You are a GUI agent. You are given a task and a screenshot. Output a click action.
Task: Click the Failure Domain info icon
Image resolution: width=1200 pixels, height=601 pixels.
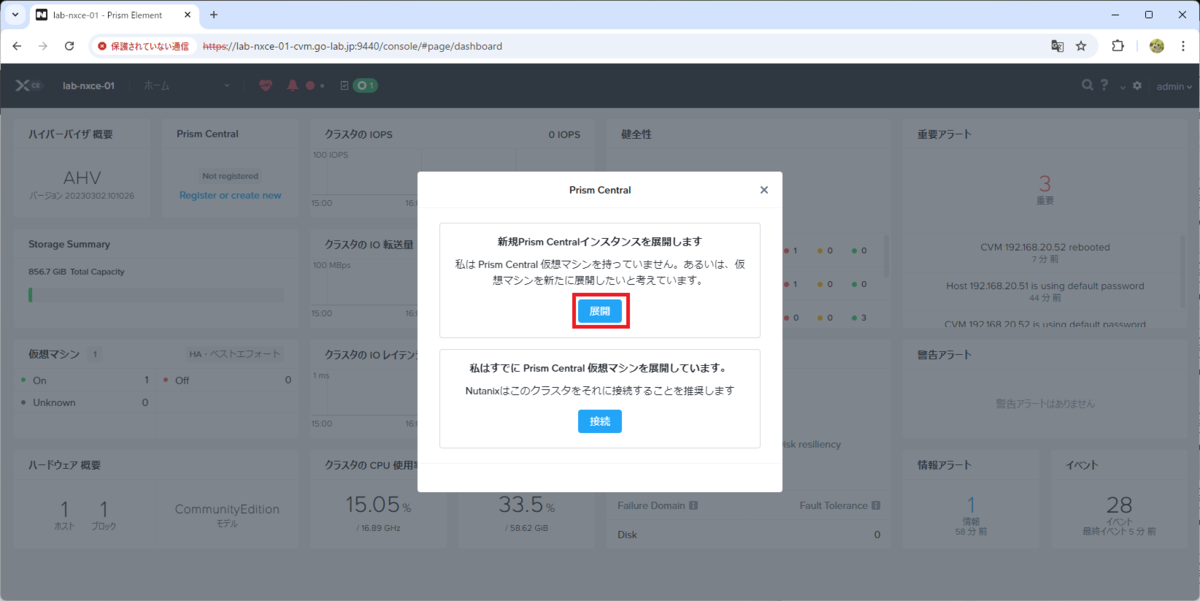(x=693, y=506)
